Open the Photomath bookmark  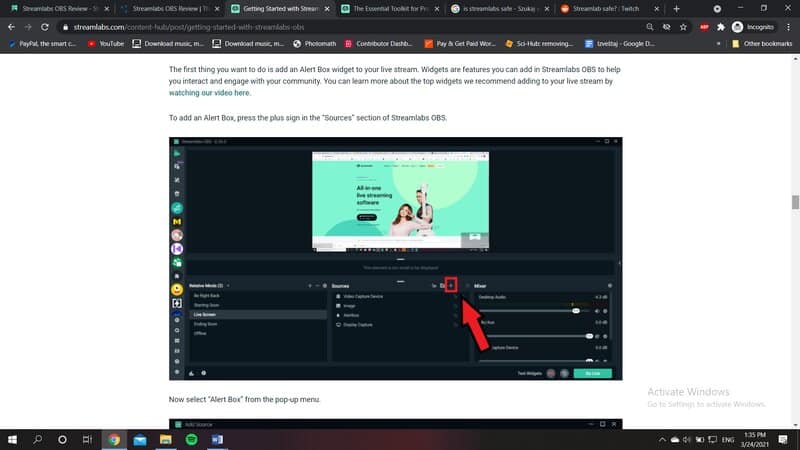point(314,44)
